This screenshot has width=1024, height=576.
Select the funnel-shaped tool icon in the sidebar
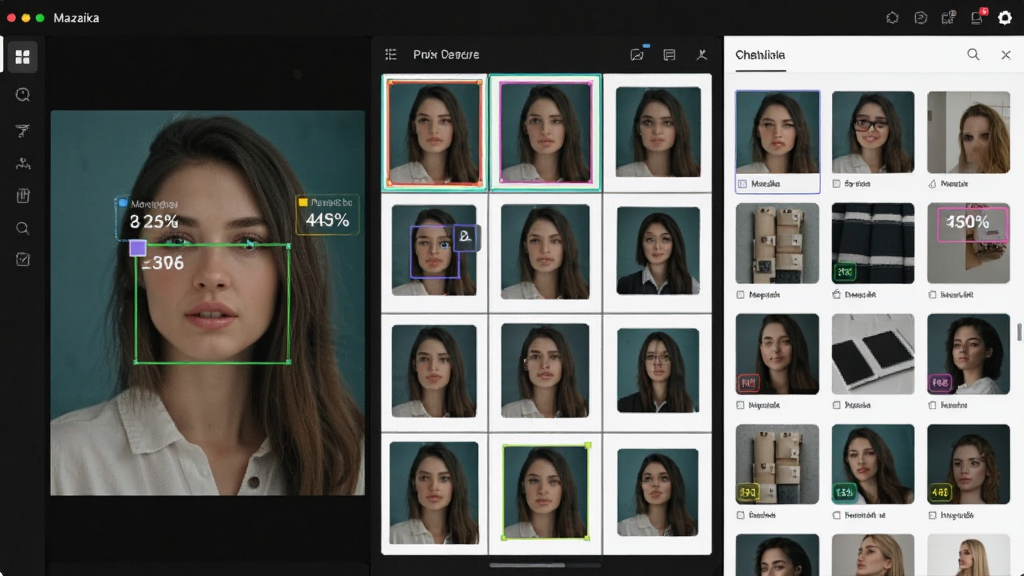[x=23, y=131]
